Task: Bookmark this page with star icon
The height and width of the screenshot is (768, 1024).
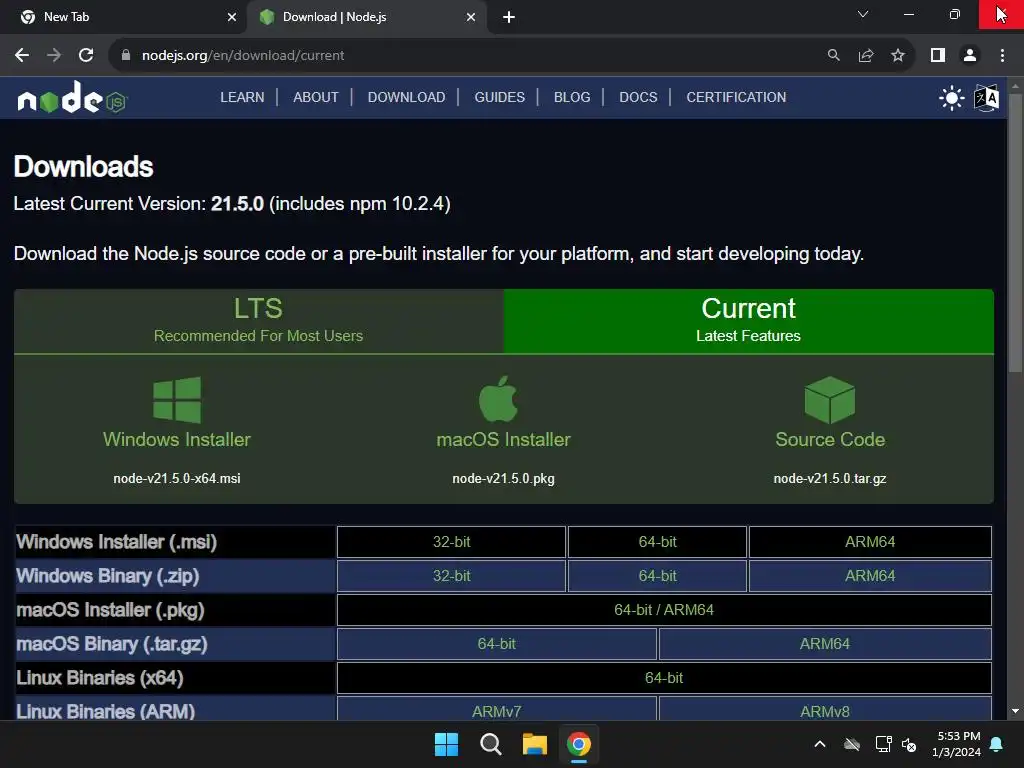Action: coord(898,56)
